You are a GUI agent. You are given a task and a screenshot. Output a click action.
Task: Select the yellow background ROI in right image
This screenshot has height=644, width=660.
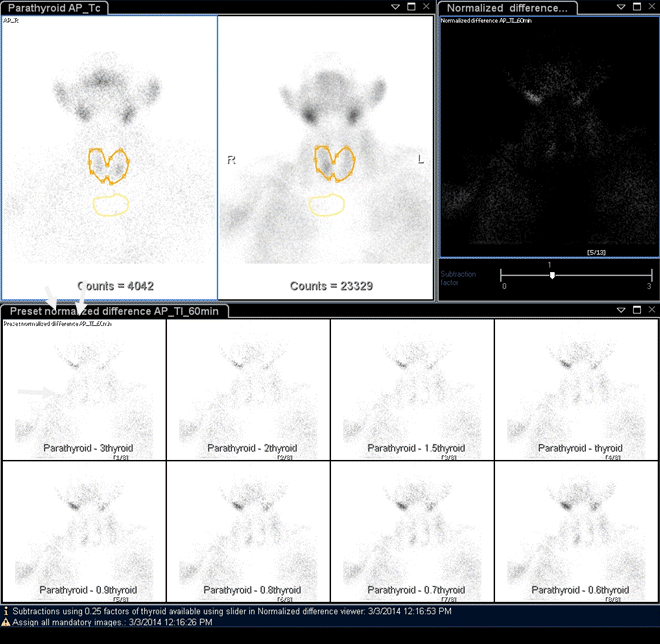pyautogui.click(x=326, y=205)
